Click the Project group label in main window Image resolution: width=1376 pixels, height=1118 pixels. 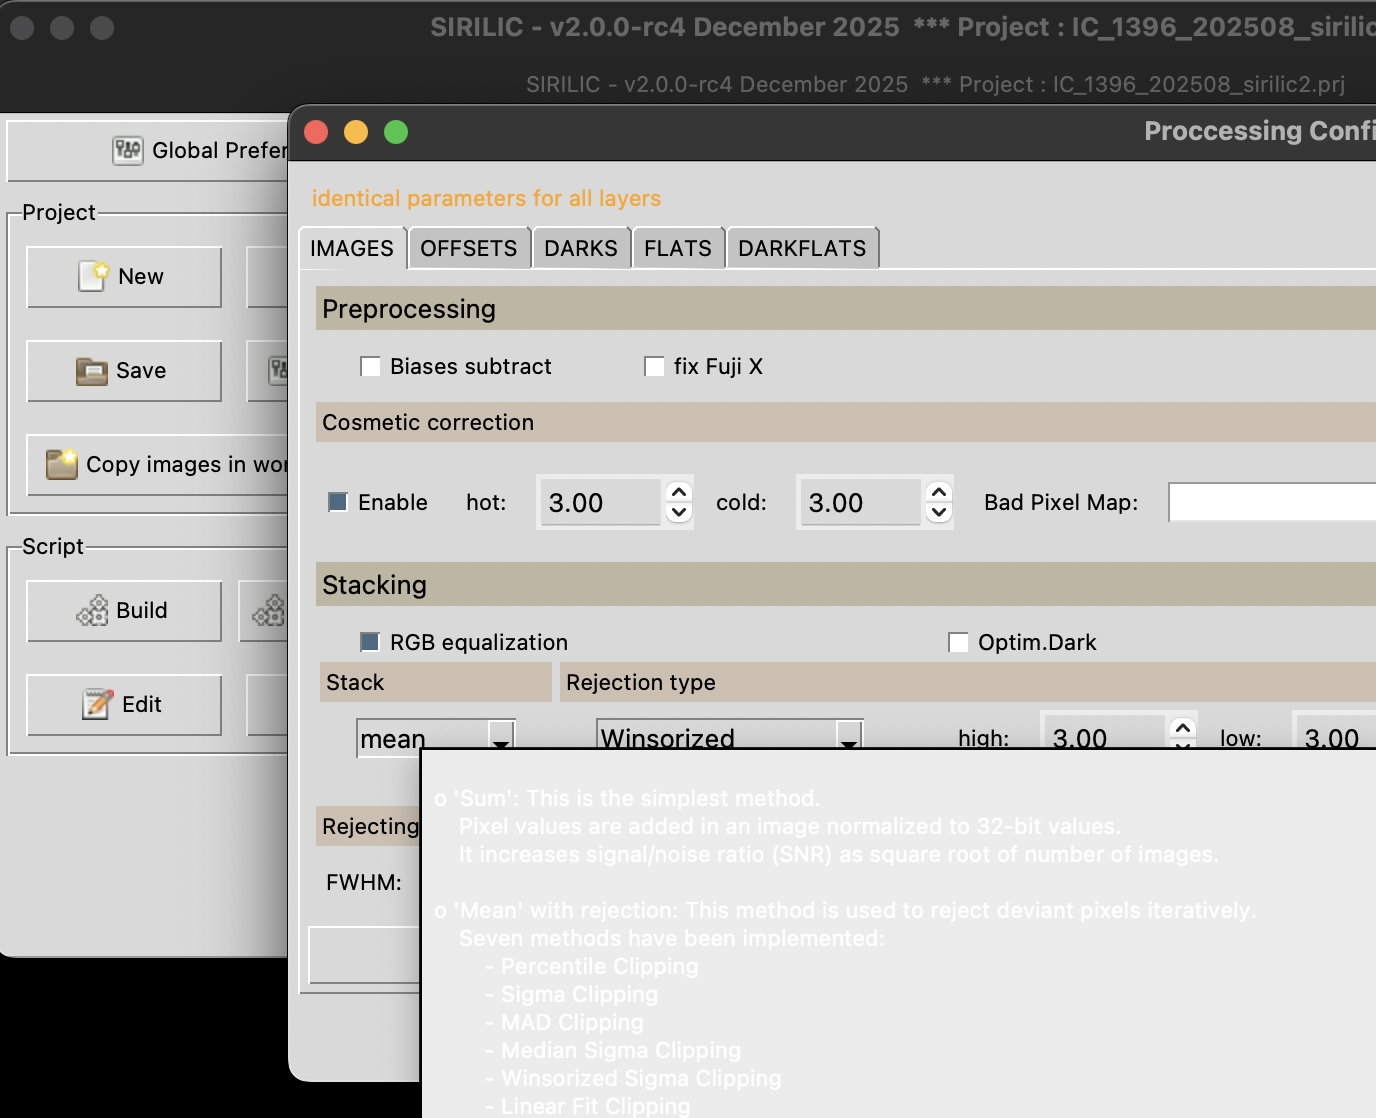pos(59,212)
